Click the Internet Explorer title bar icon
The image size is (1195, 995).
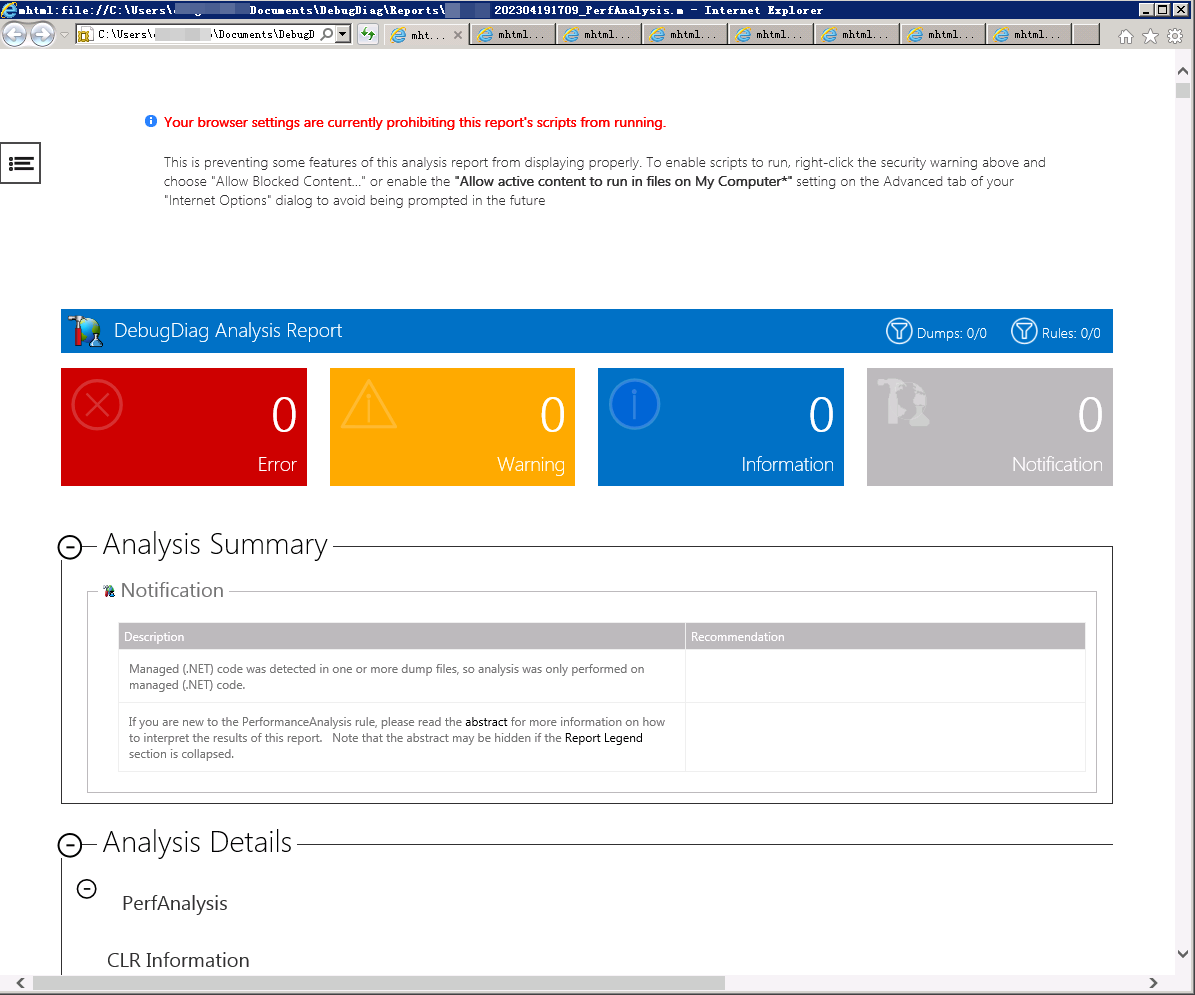pyautogui.click(x=9, y=10)
